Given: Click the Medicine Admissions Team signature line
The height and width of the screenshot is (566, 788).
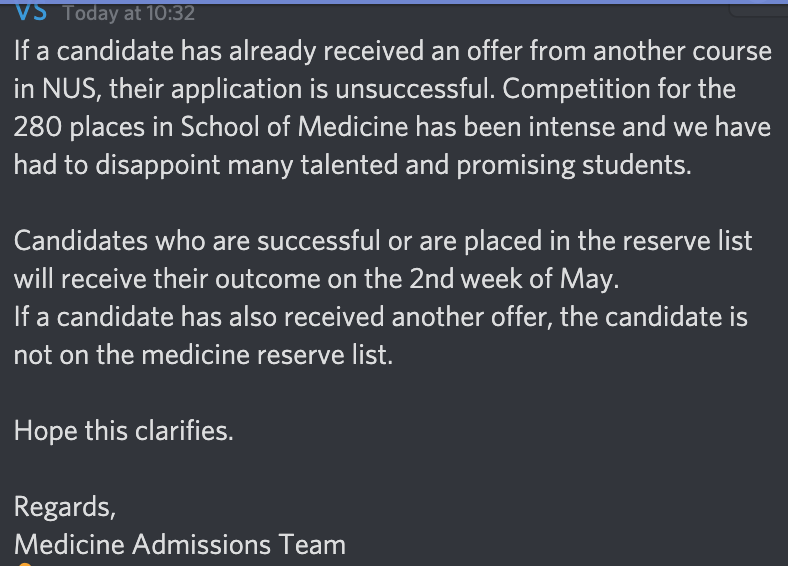Looking at the screenshot, I should tap(180, 545).
